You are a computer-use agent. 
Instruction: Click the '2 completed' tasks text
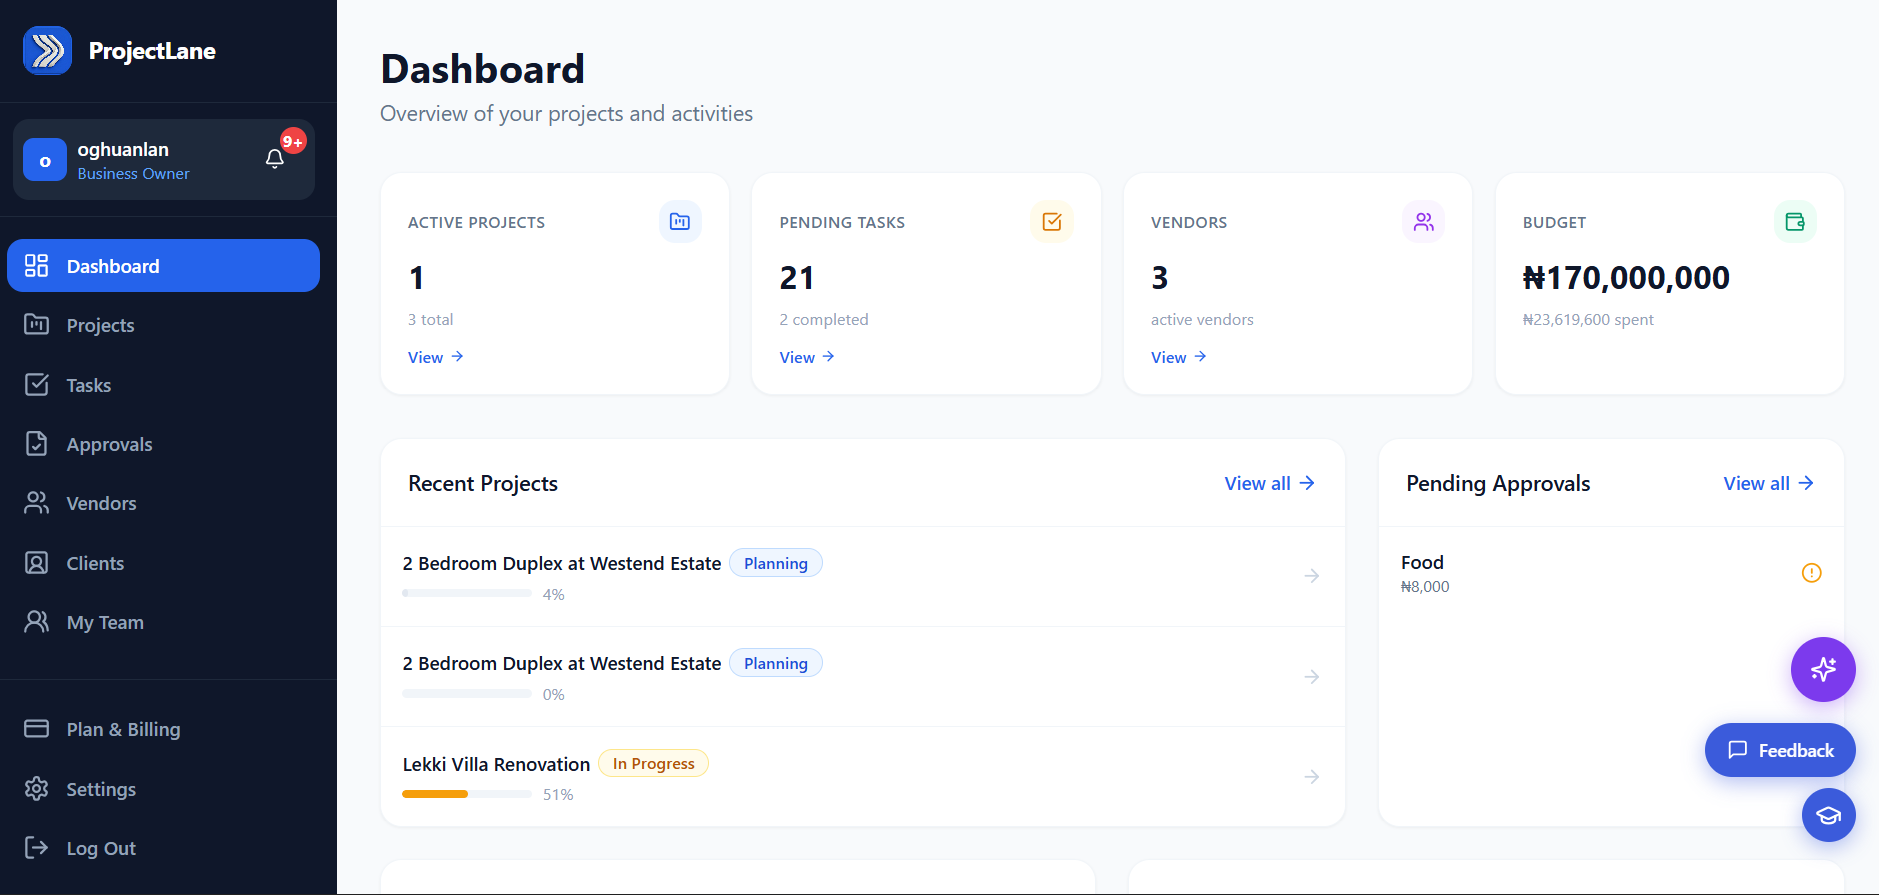point(824,320)
